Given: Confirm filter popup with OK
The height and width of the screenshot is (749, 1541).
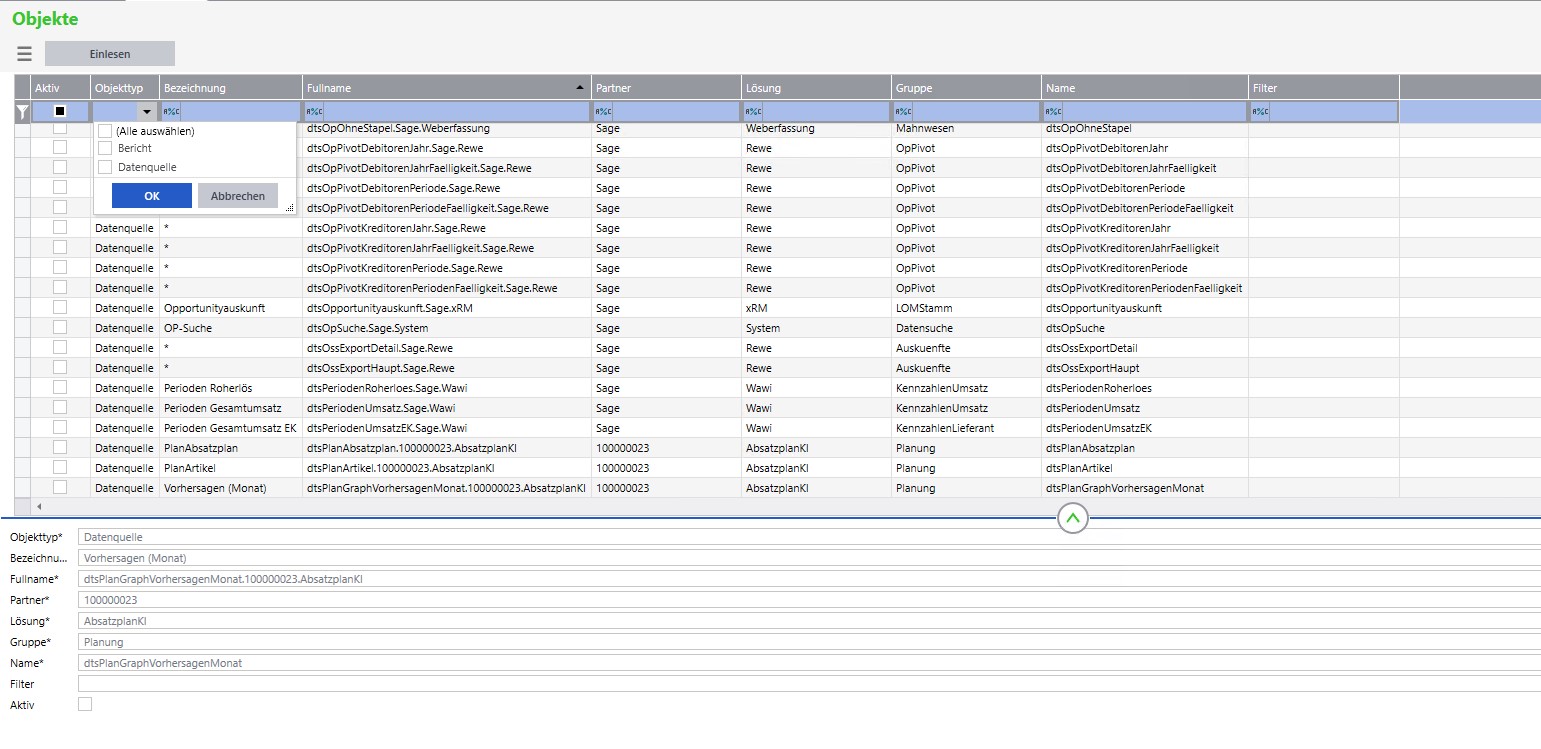Looking at the screenshot, I should [152, 196].
